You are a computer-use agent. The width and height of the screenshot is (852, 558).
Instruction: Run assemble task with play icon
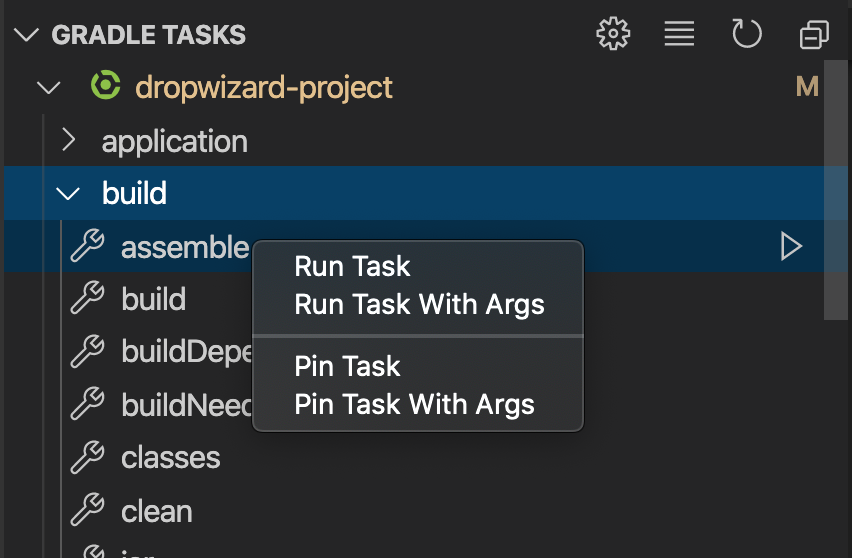pyautogui.click(x=791, y=246)
